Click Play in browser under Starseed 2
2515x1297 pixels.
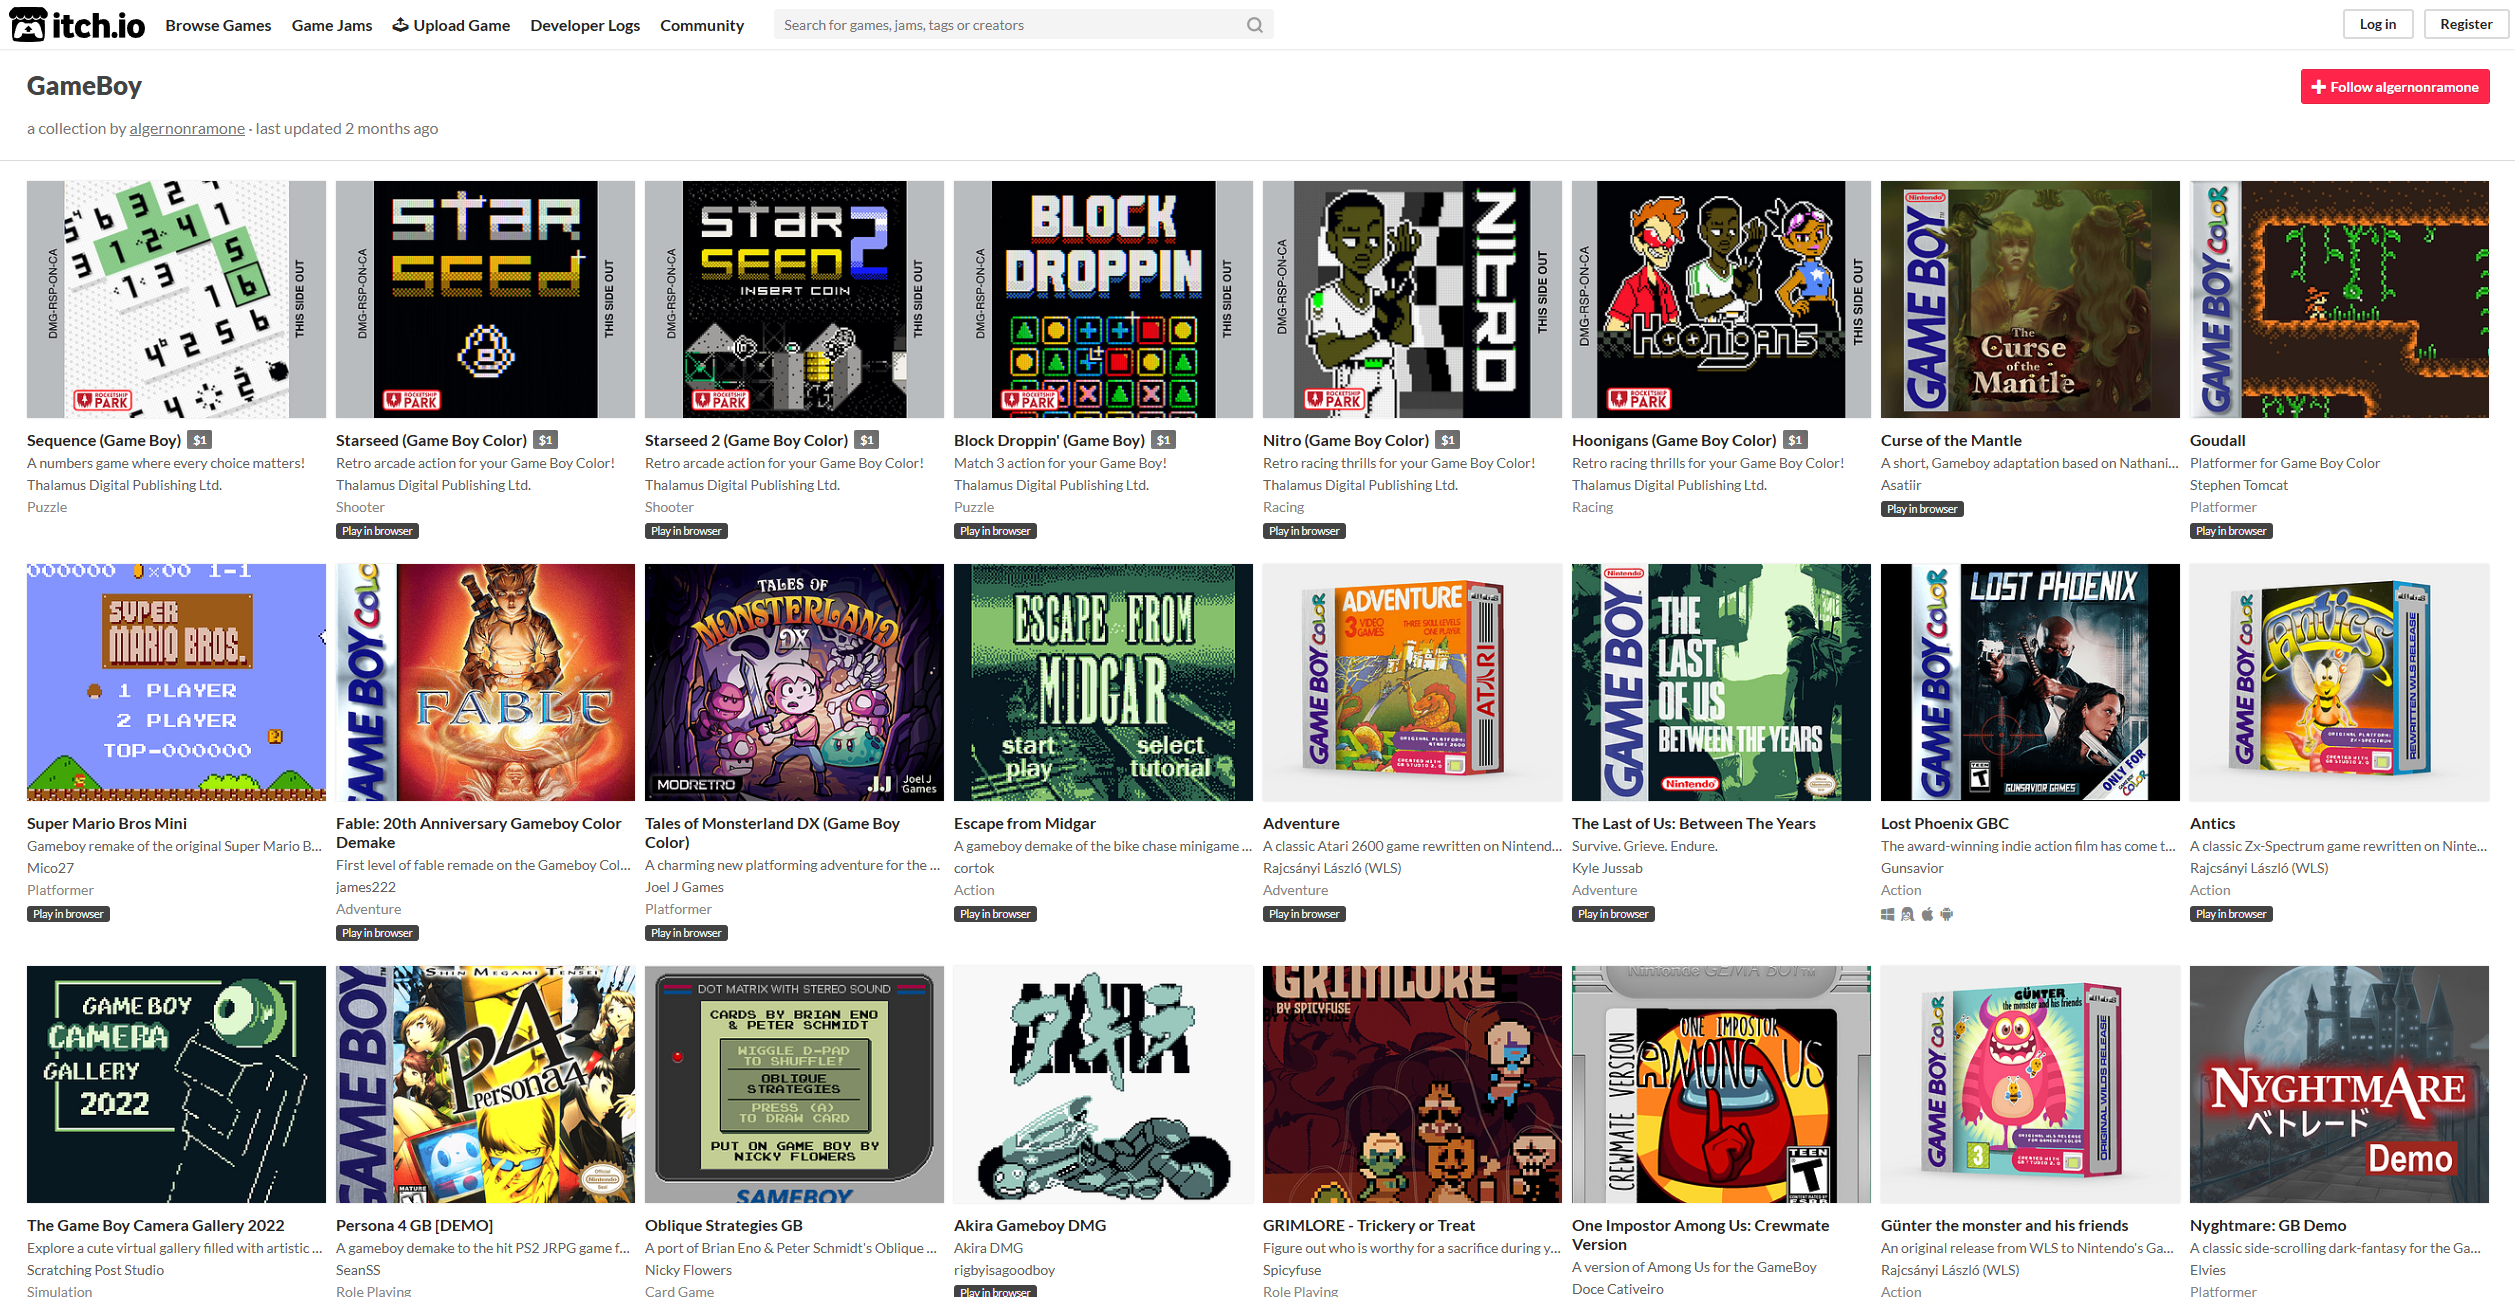[686, 531]
